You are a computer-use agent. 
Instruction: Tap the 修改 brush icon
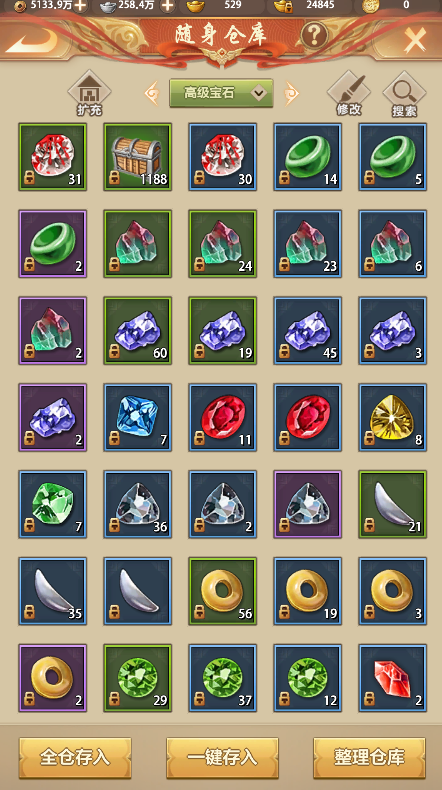click(349, 94)
